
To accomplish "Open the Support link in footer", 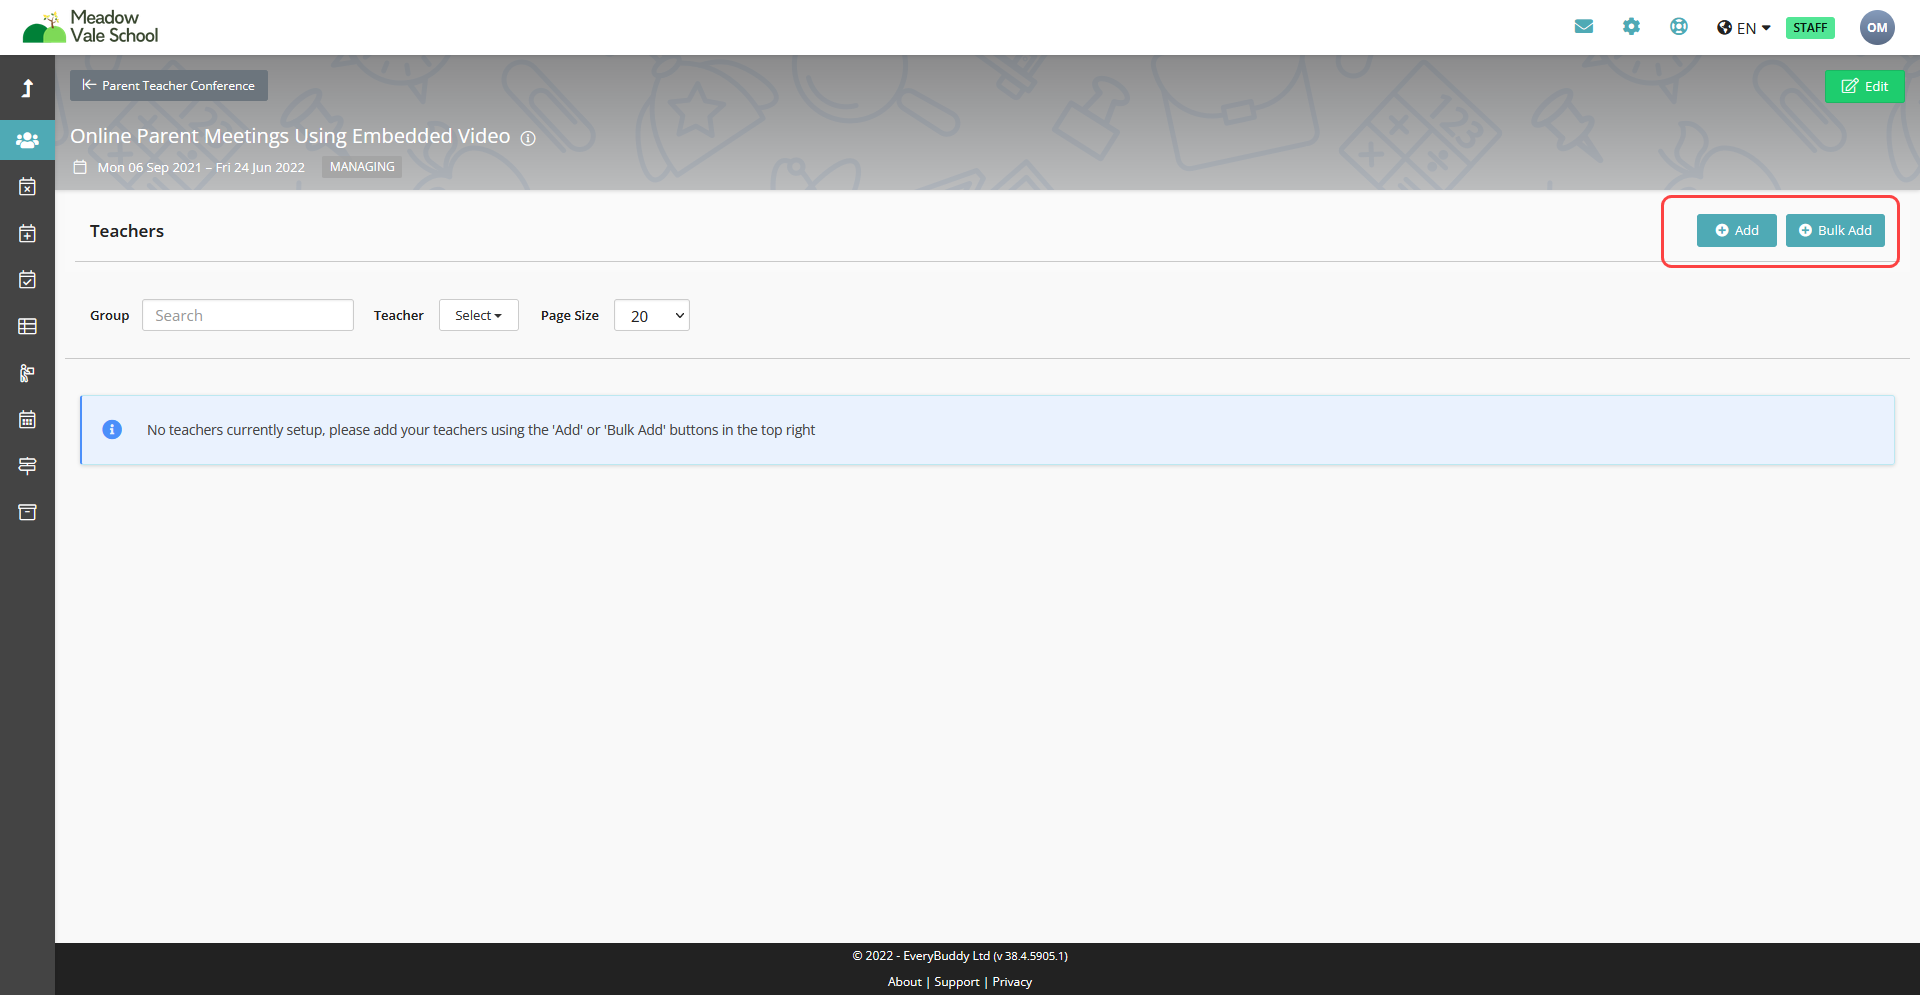I will (956, 982).
